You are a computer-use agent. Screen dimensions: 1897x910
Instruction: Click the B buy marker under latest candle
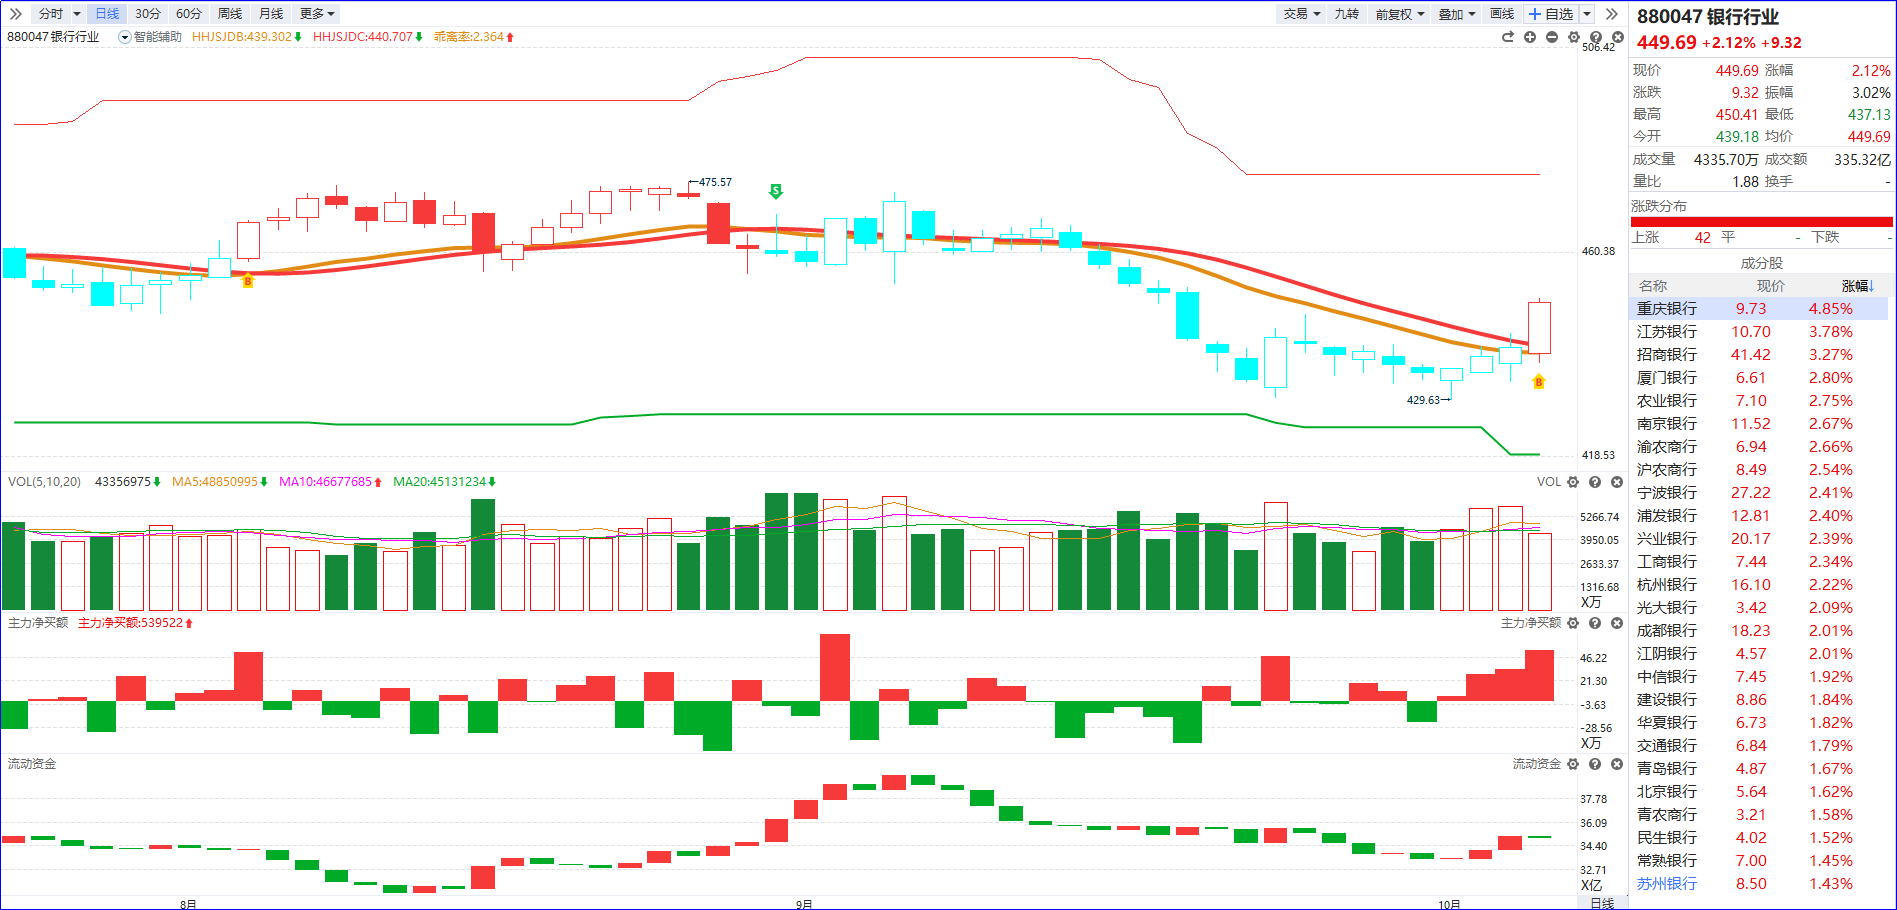tap(1539, 382)
